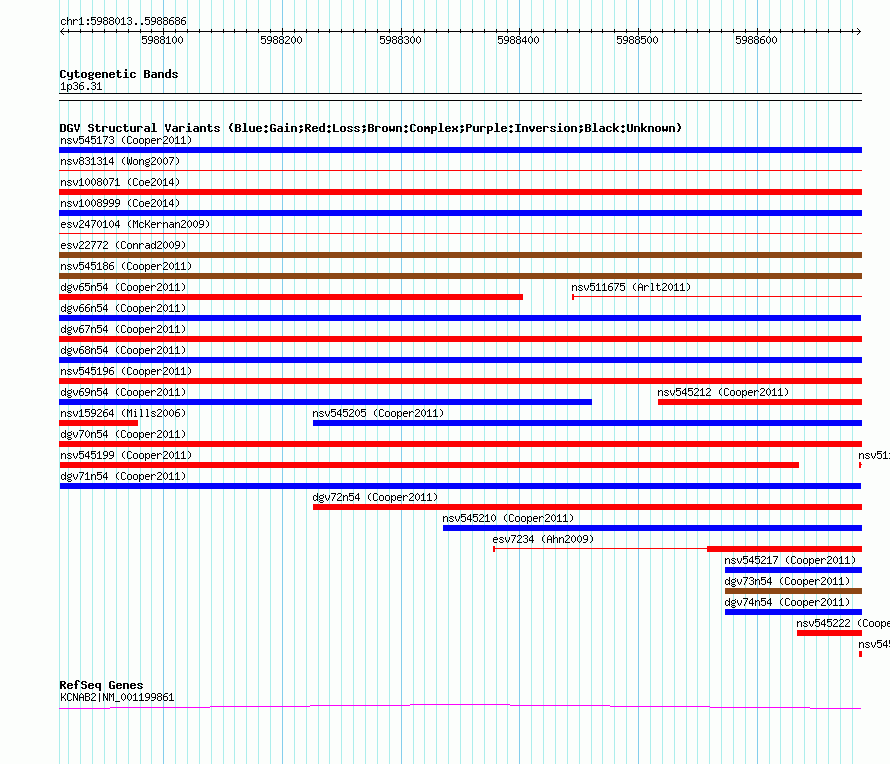Open the nsv1008071 (Coe2014) variant label

point(120,182)
